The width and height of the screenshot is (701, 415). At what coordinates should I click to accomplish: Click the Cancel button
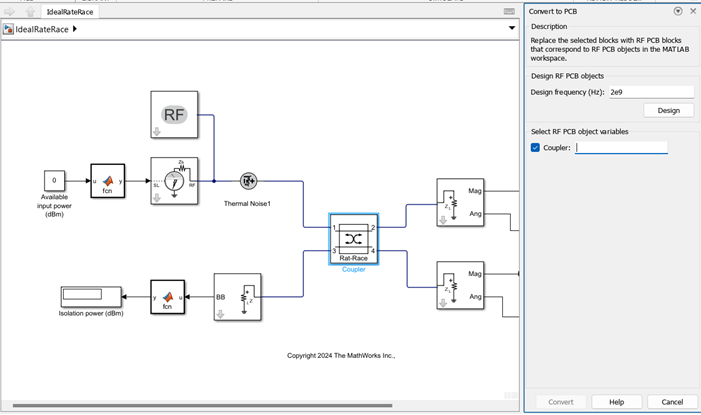[x=672, y=401]
